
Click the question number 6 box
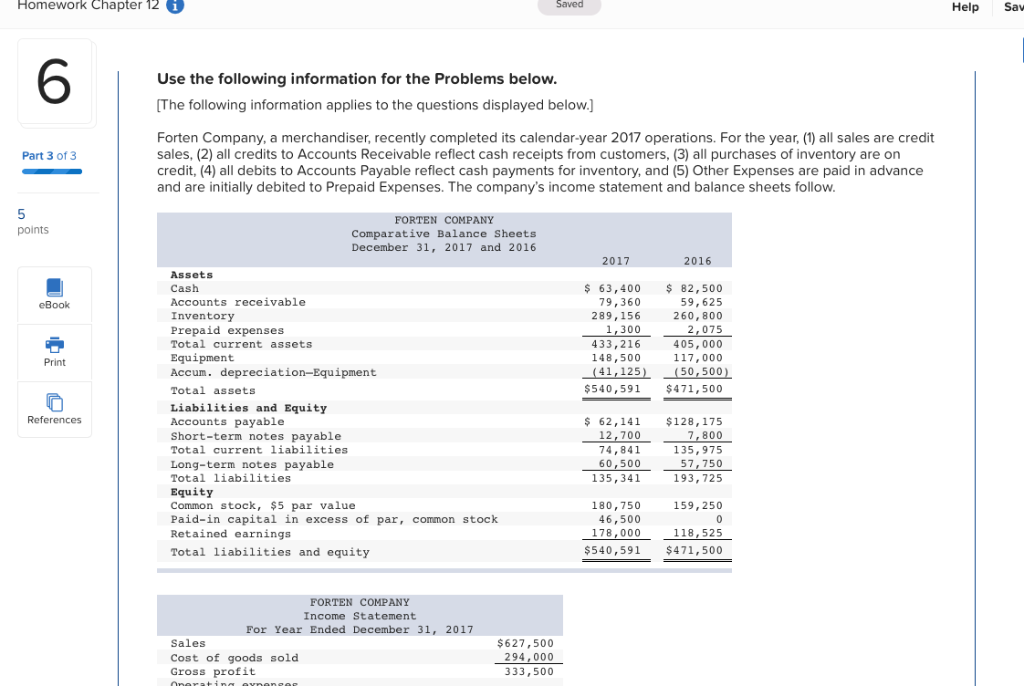click(x=55, y=81)
